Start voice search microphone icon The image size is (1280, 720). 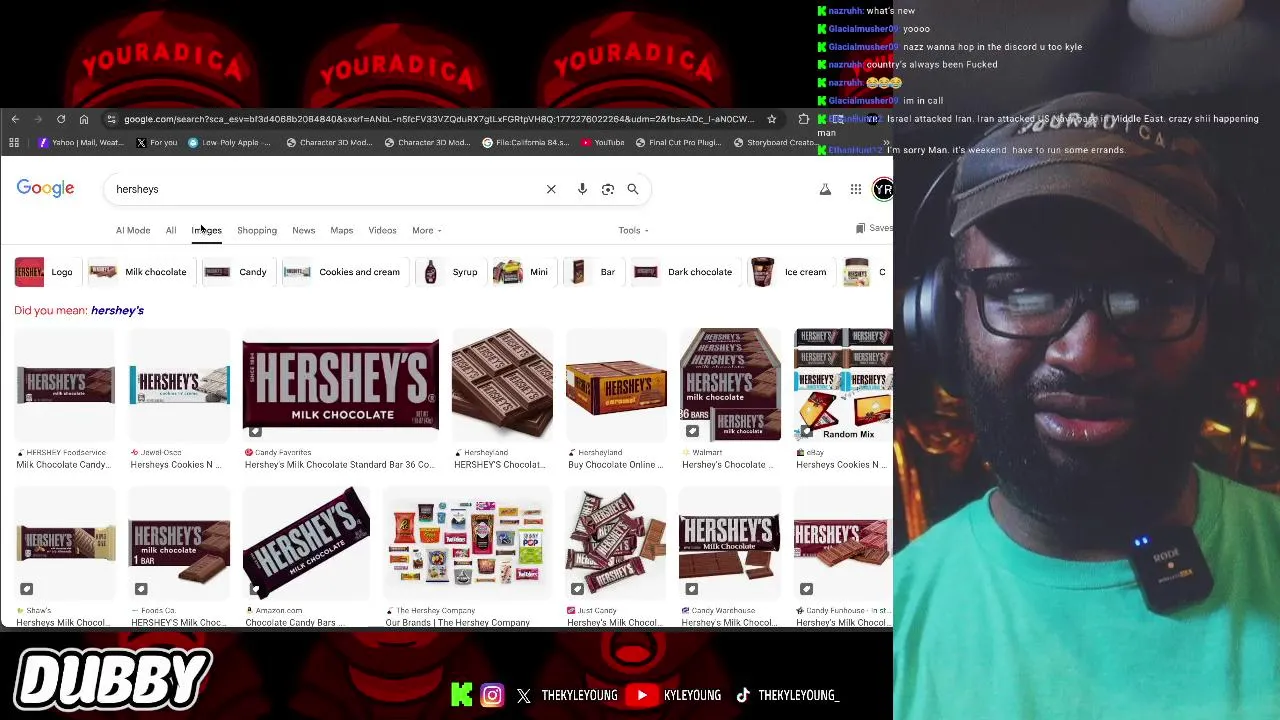[582, 189]
